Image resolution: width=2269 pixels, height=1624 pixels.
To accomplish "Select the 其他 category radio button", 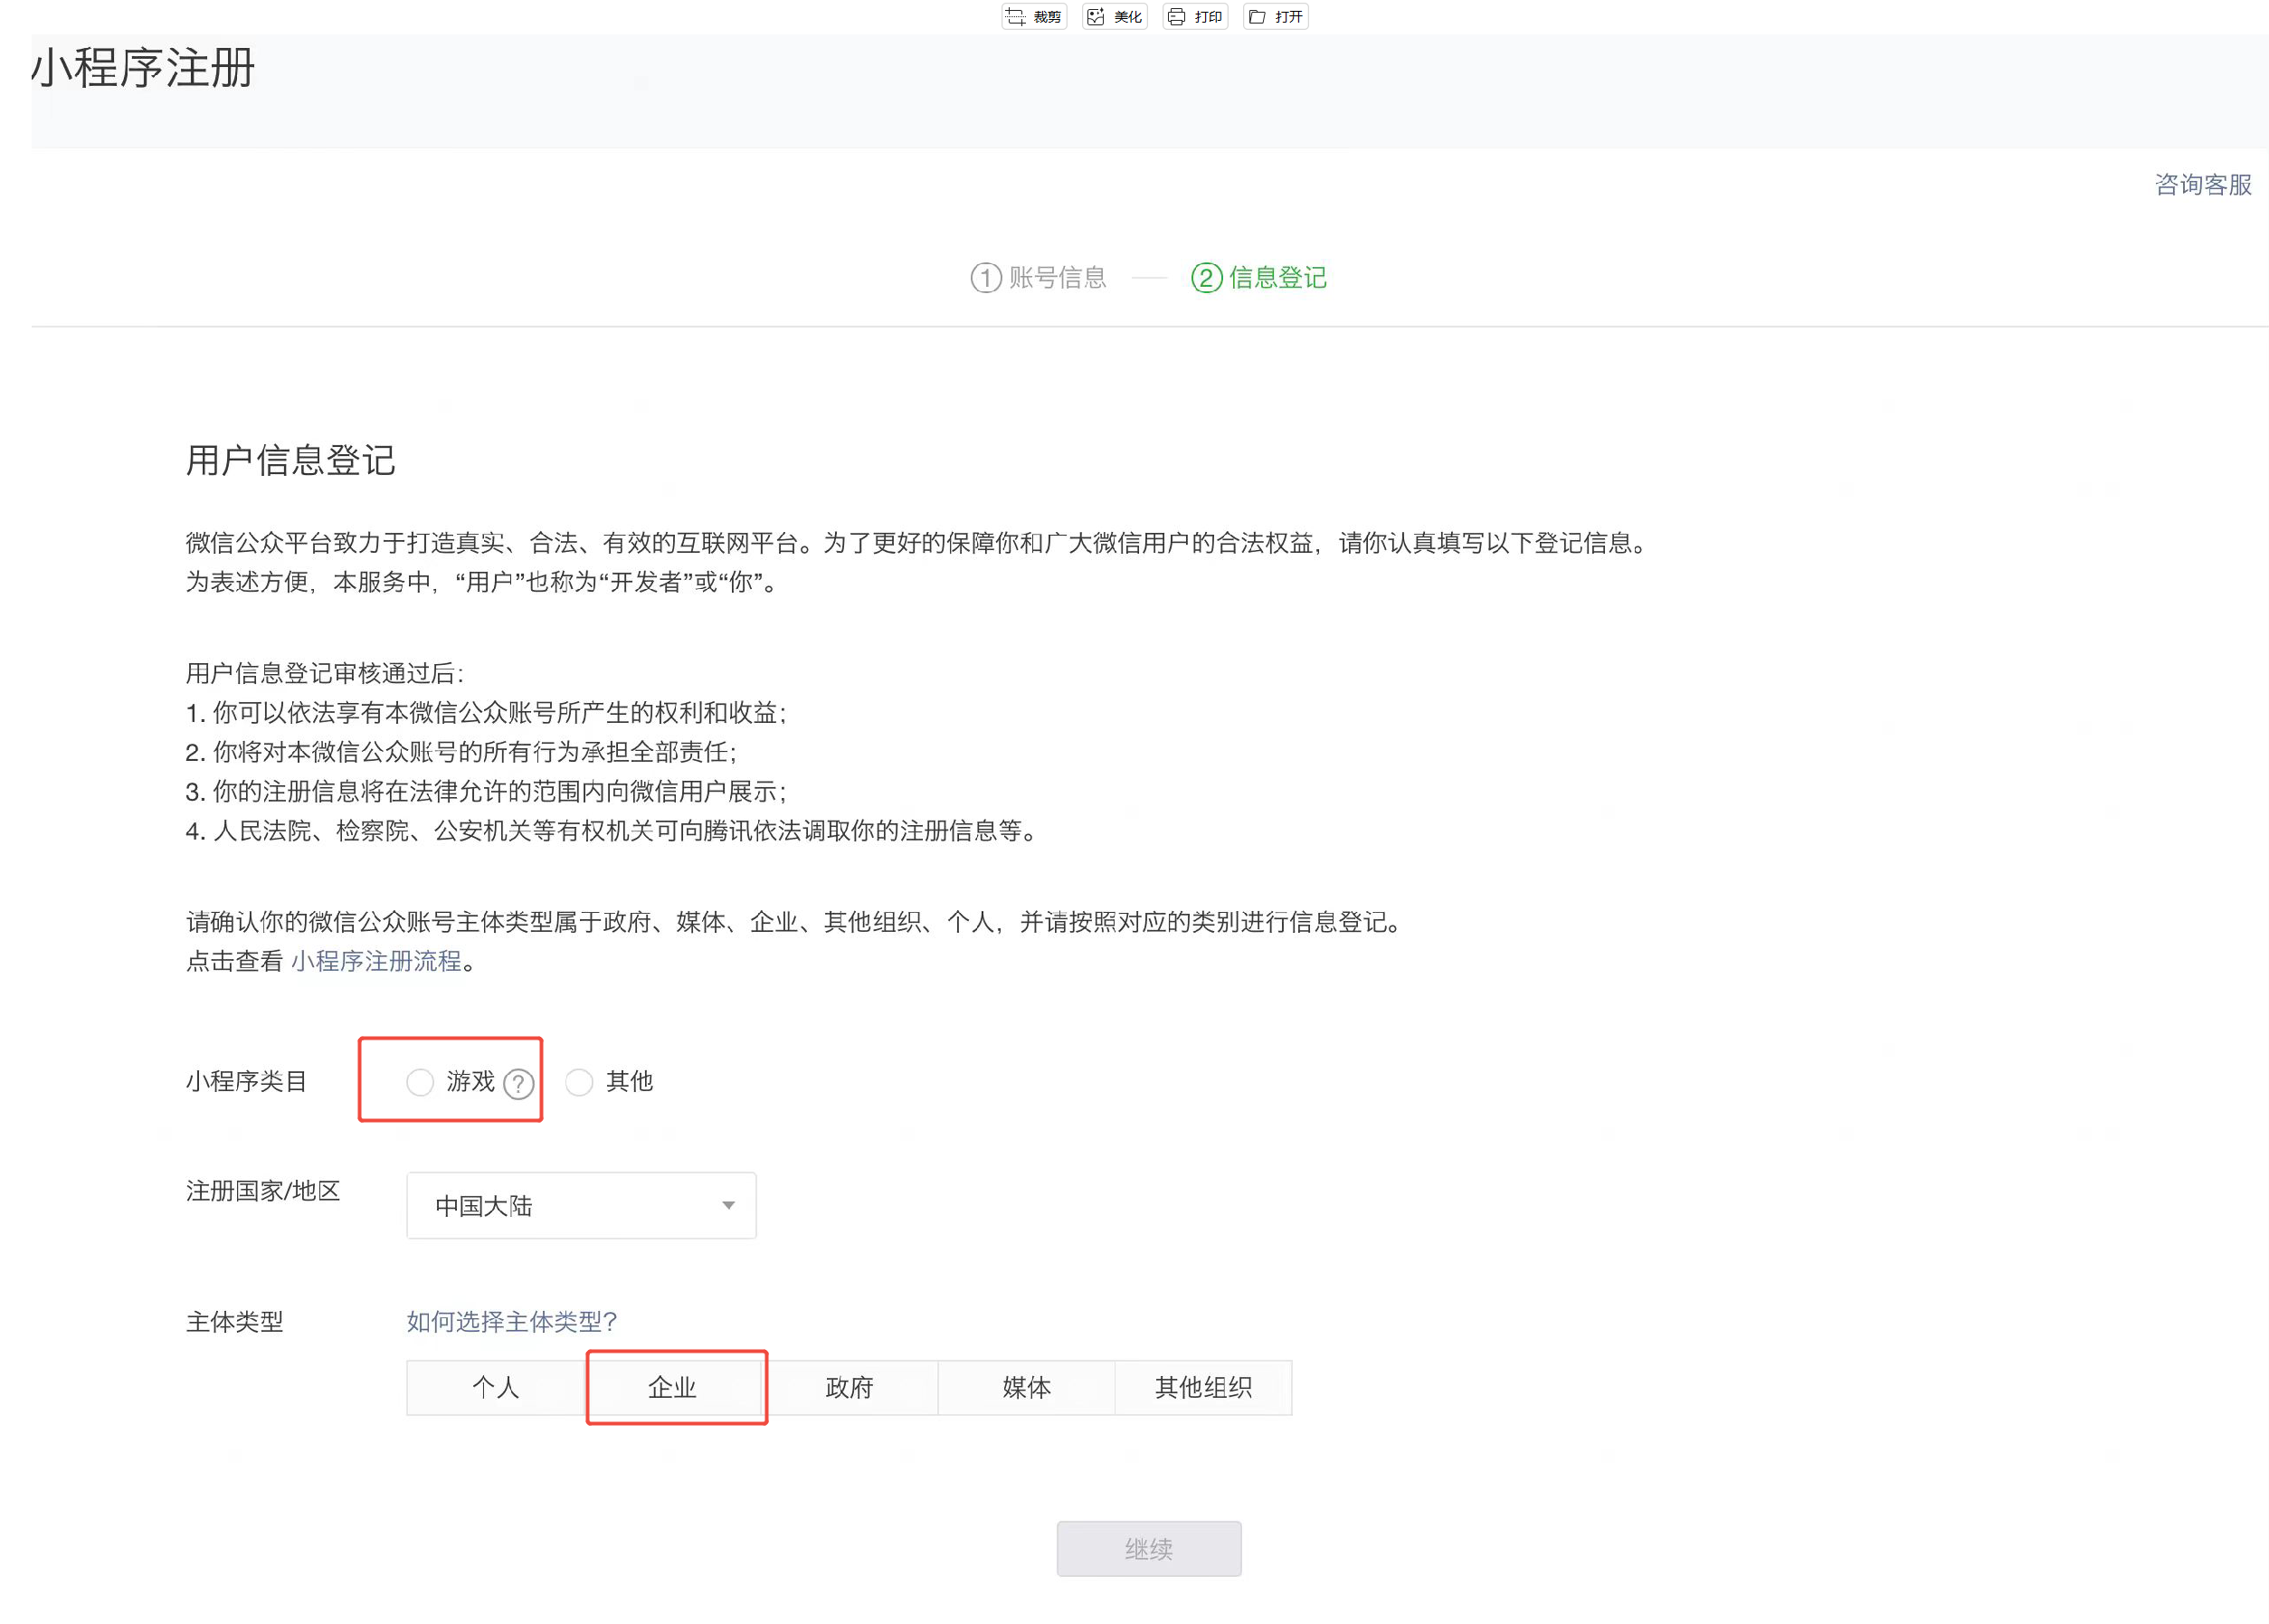I will 579,1082.
